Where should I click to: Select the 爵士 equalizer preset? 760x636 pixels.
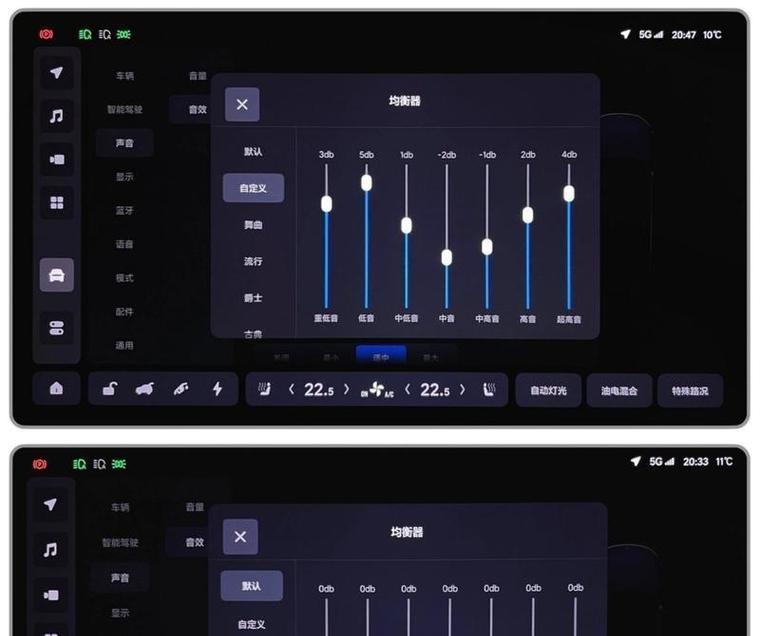(x=253, y=298)
